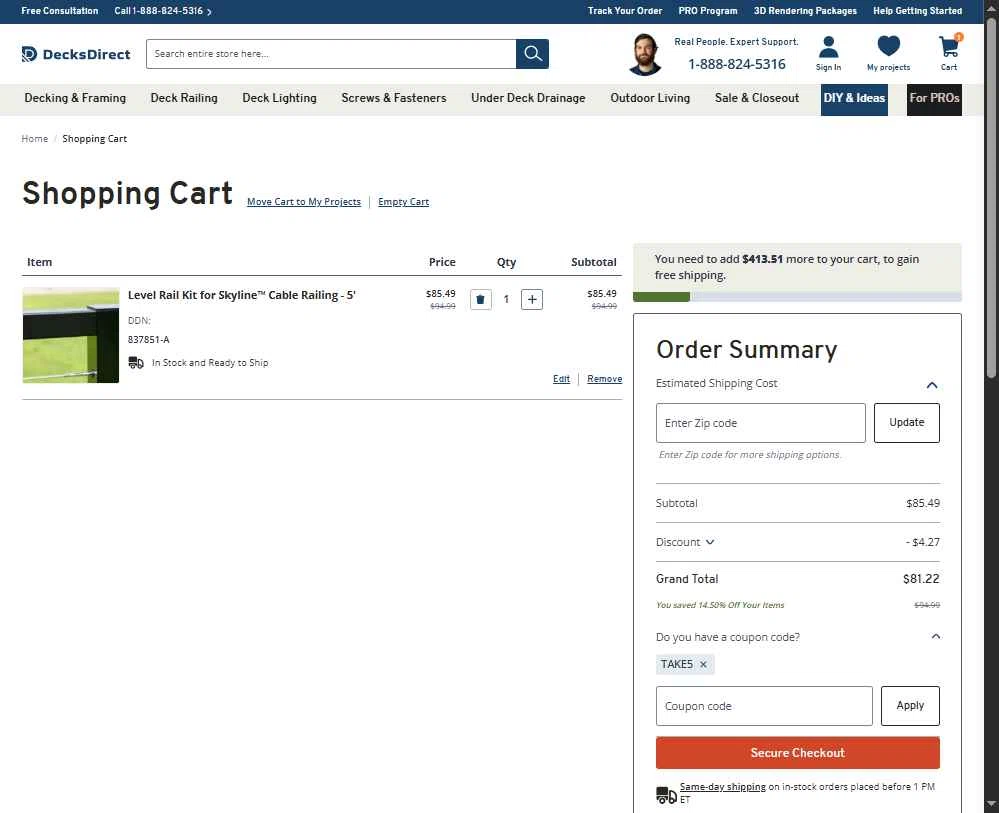This screenshot has width=999, height=813.
Task: Click the free shipping progress bar
Action: [797, 297]
